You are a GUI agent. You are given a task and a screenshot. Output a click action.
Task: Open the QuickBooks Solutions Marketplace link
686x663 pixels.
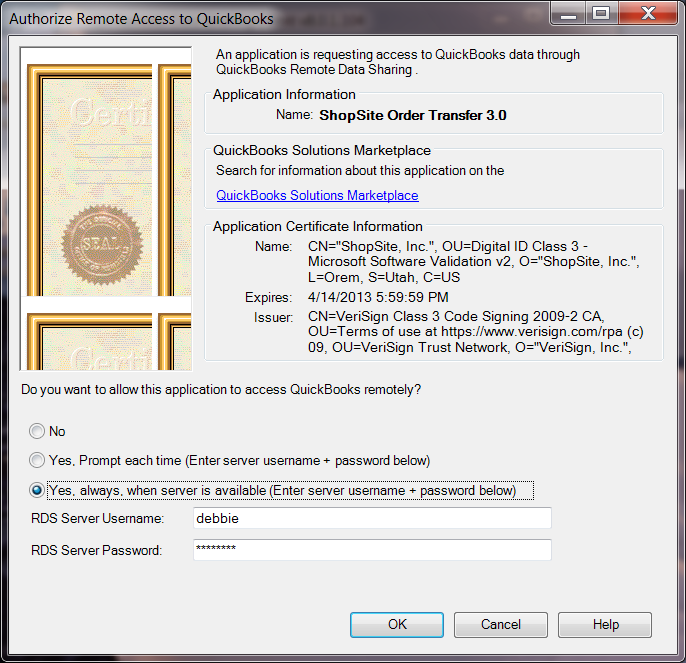[x=317, y=196]
